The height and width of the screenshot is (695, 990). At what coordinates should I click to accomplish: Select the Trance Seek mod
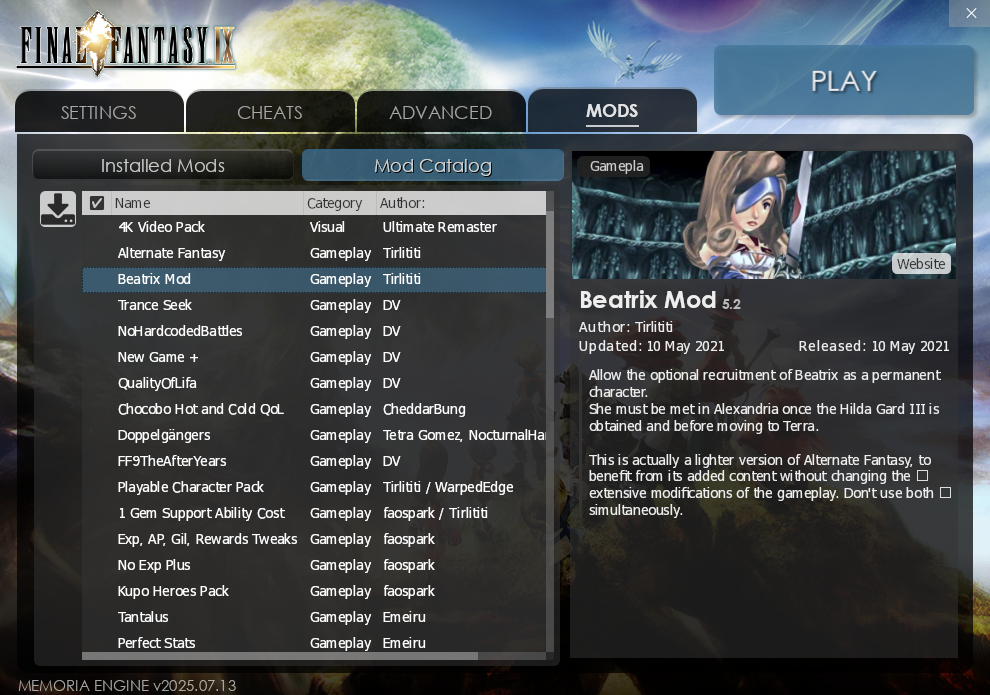tap(314, 305)
